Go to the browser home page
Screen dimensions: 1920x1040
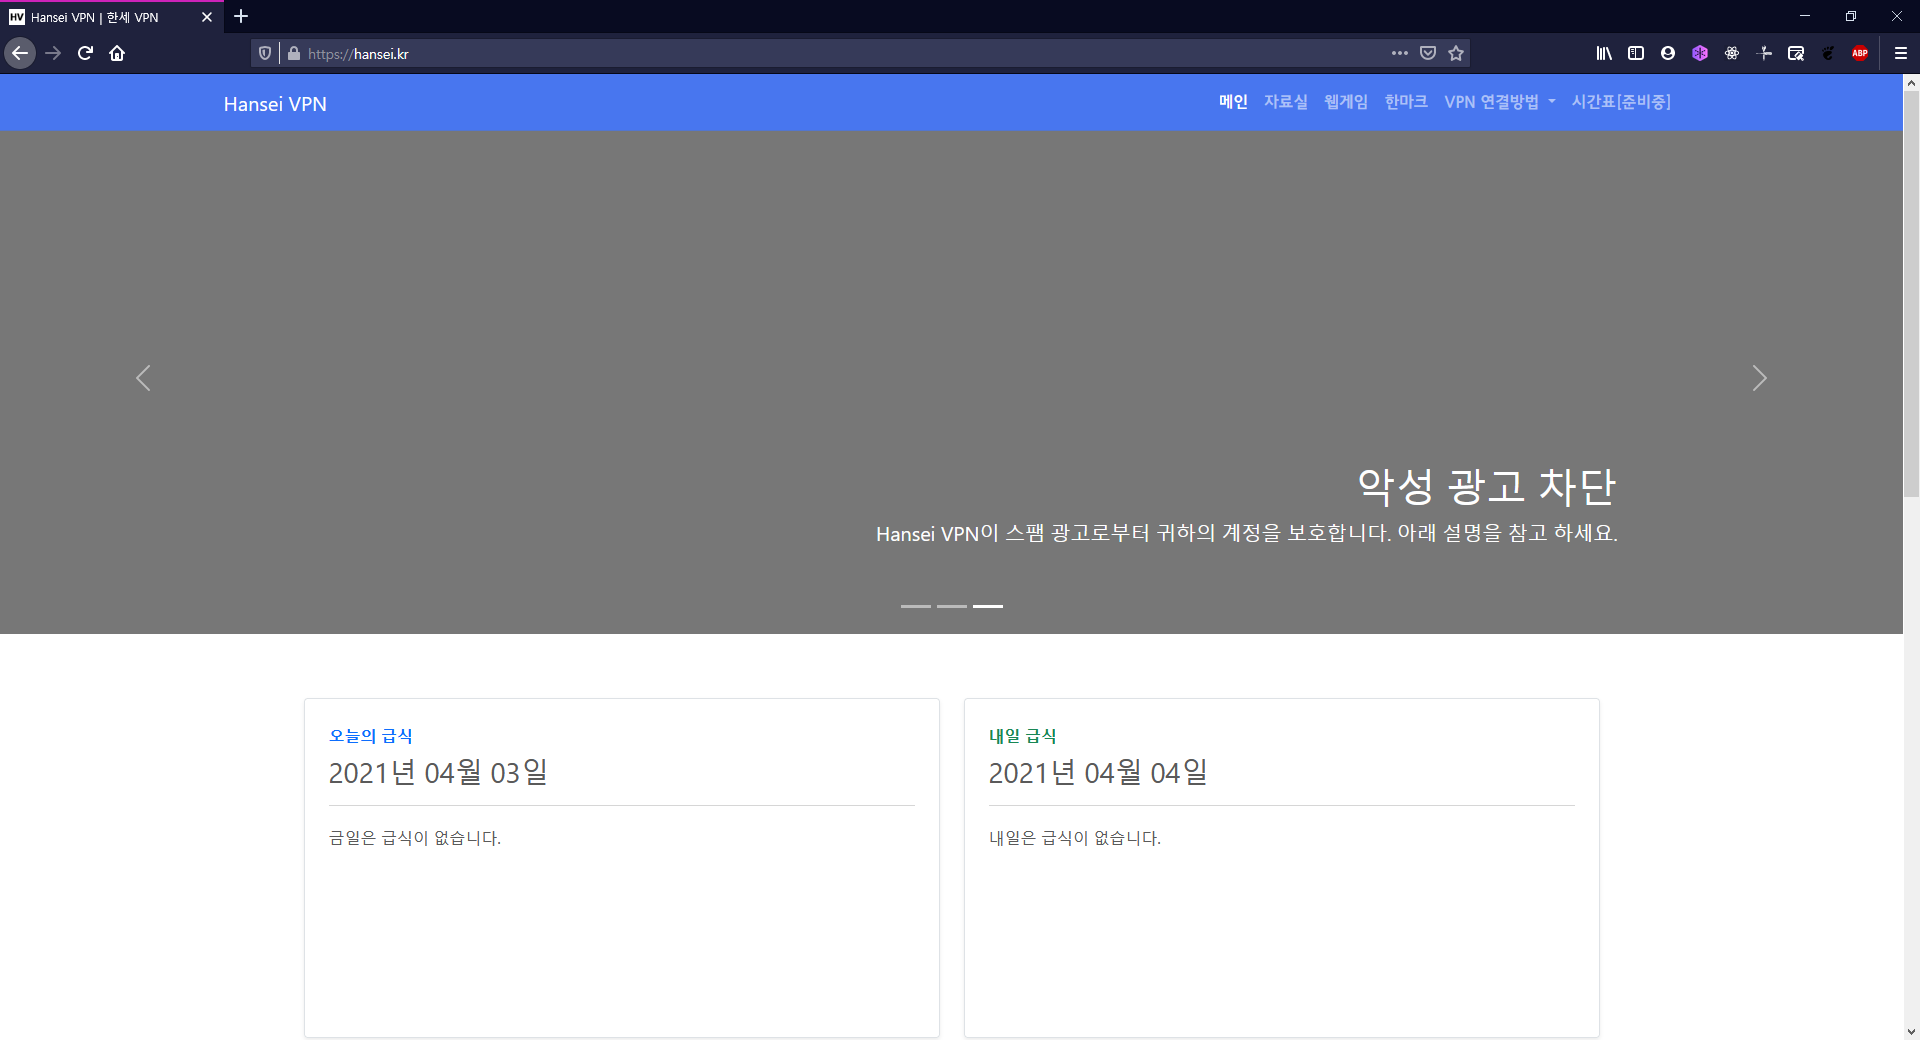tap(117, 54)
